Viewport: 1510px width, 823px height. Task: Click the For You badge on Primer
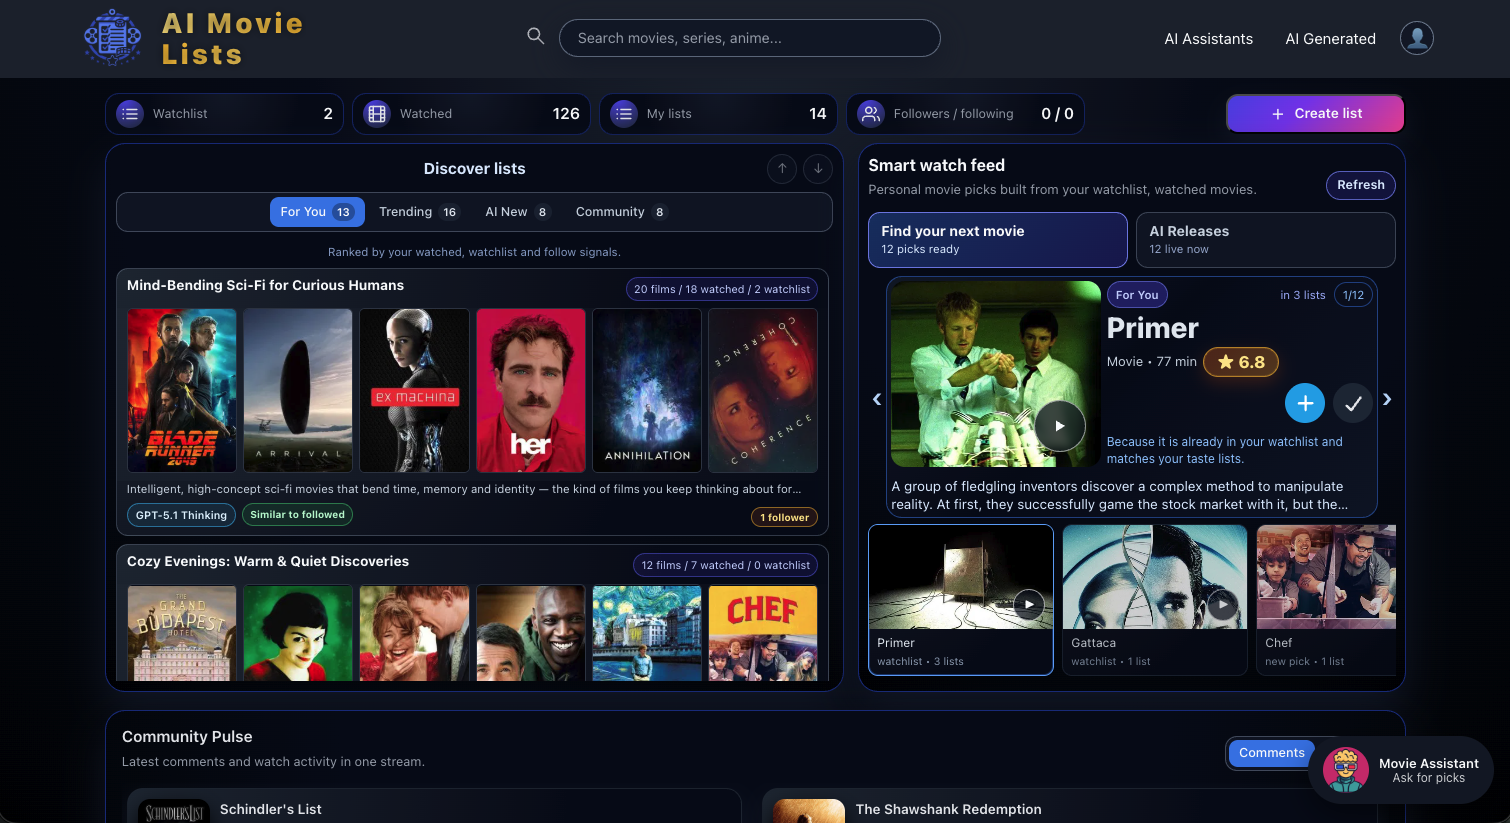1137,295
